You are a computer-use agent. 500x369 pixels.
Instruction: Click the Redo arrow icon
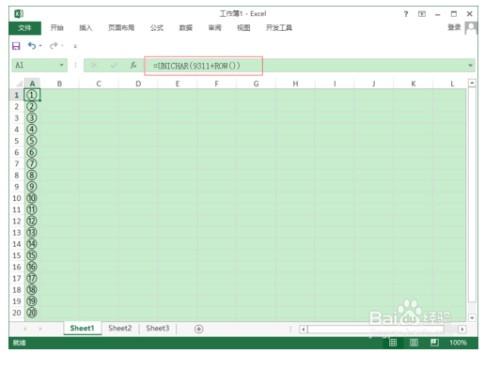pos(54,46)
